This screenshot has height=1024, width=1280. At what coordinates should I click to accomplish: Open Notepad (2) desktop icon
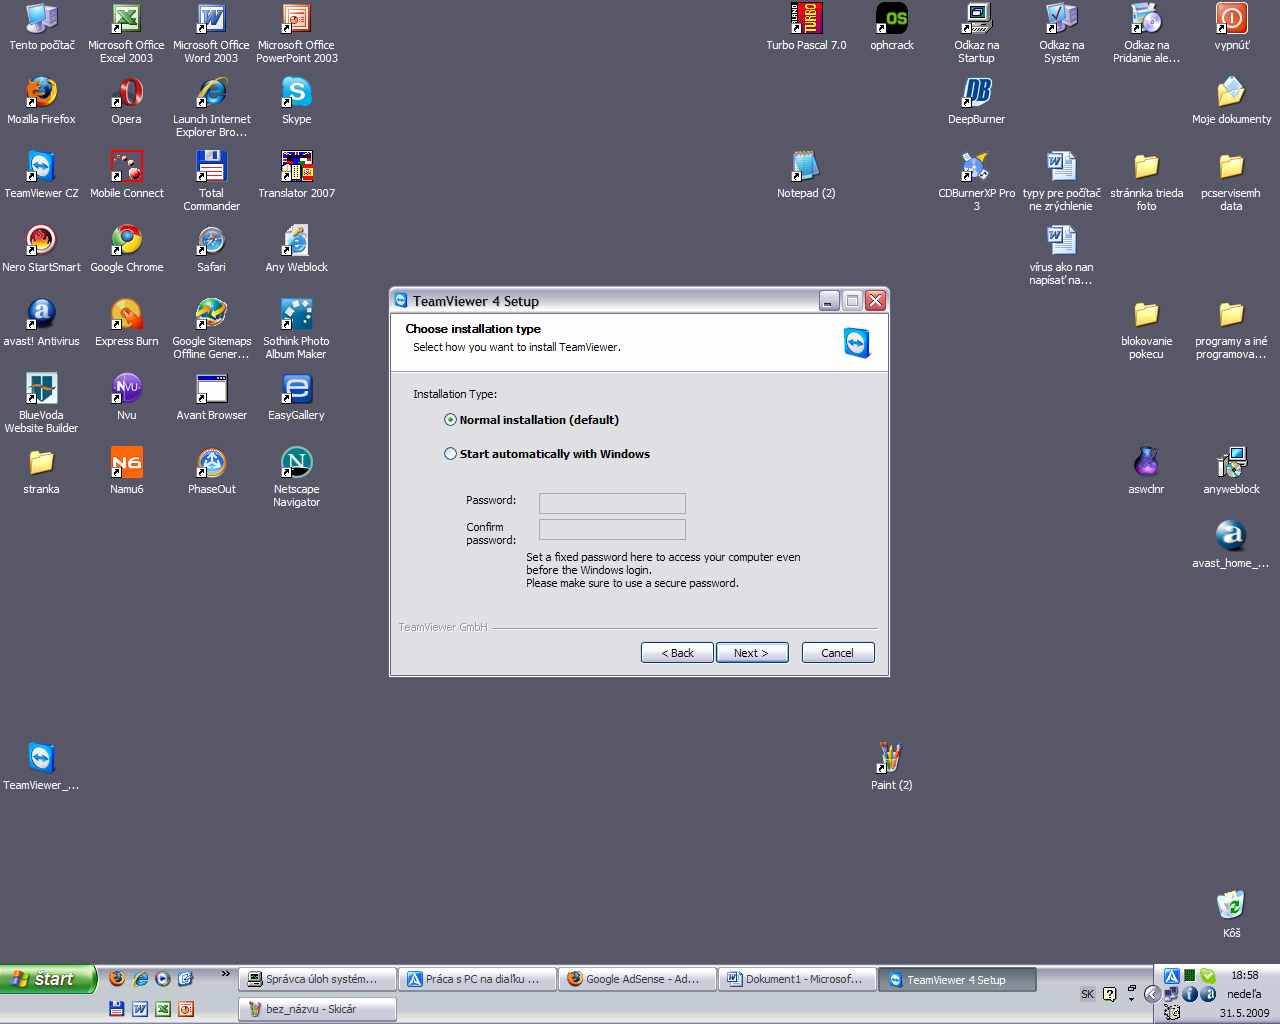point(806,167)
